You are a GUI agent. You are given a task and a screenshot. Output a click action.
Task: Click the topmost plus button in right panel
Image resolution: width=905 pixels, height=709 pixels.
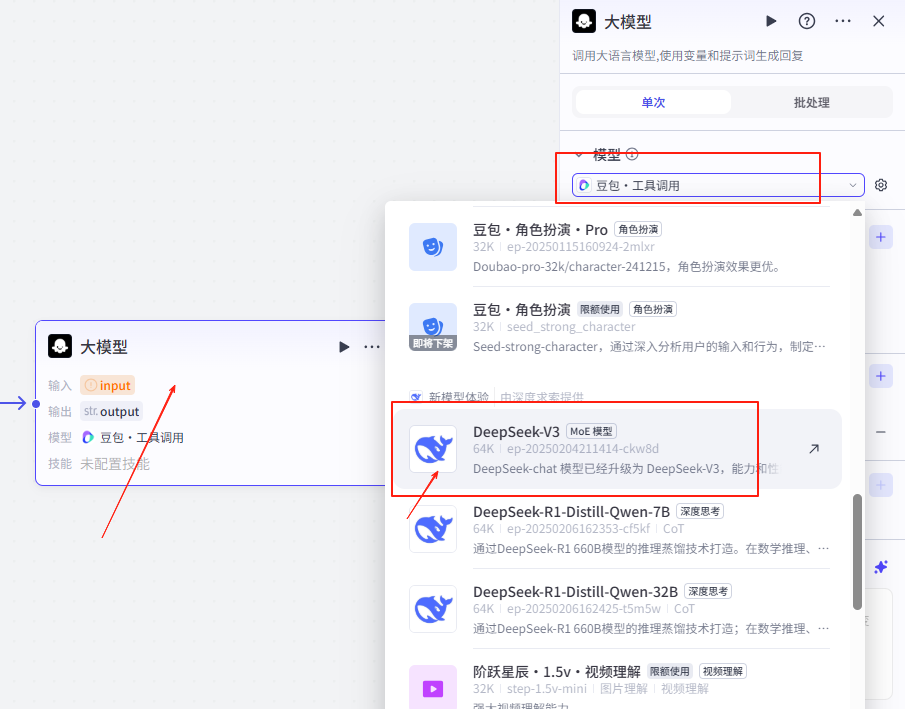point(881,237)
